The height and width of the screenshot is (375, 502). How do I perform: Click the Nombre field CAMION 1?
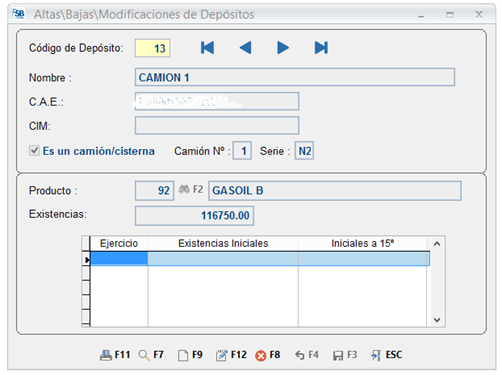295,77
